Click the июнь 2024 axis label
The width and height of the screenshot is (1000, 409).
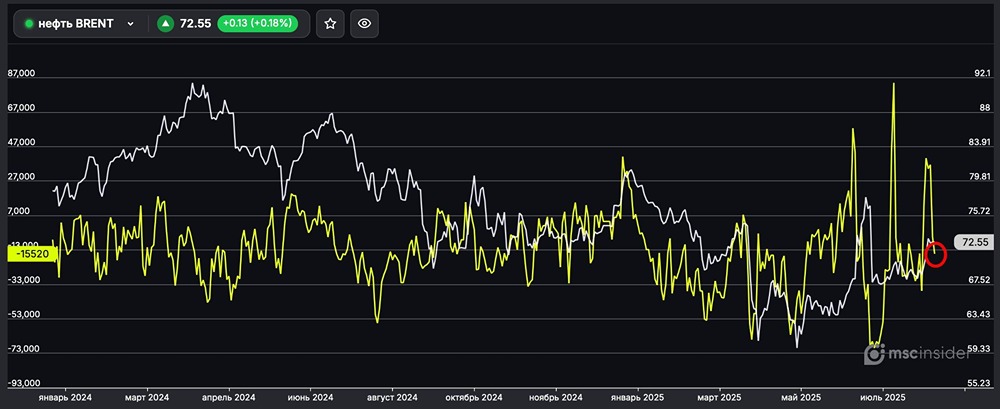point(311,396)
